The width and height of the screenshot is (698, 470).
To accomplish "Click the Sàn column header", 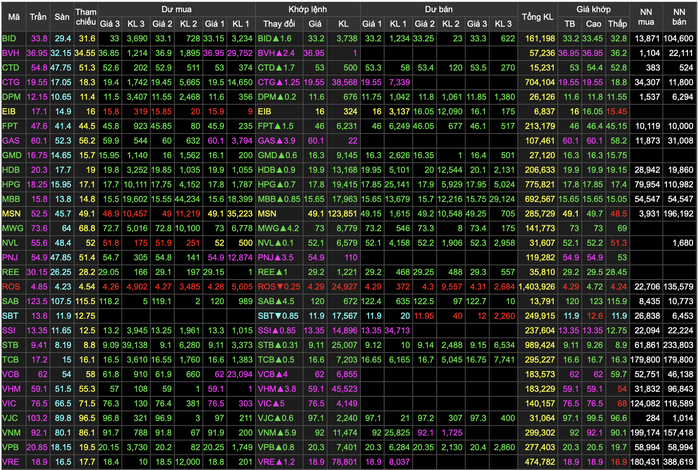I will click(62, 17).
